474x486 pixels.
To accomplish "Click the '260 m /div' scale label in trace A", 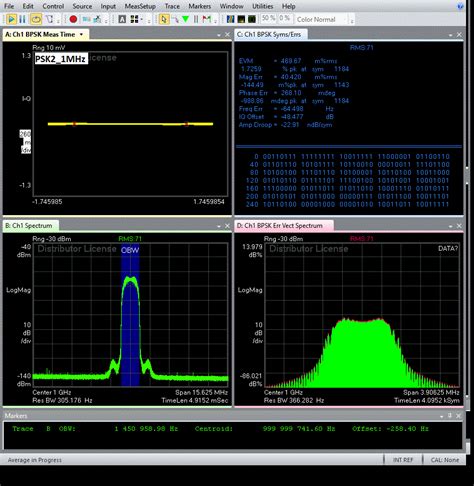I will pyautogui.click(x=25, y=142).
